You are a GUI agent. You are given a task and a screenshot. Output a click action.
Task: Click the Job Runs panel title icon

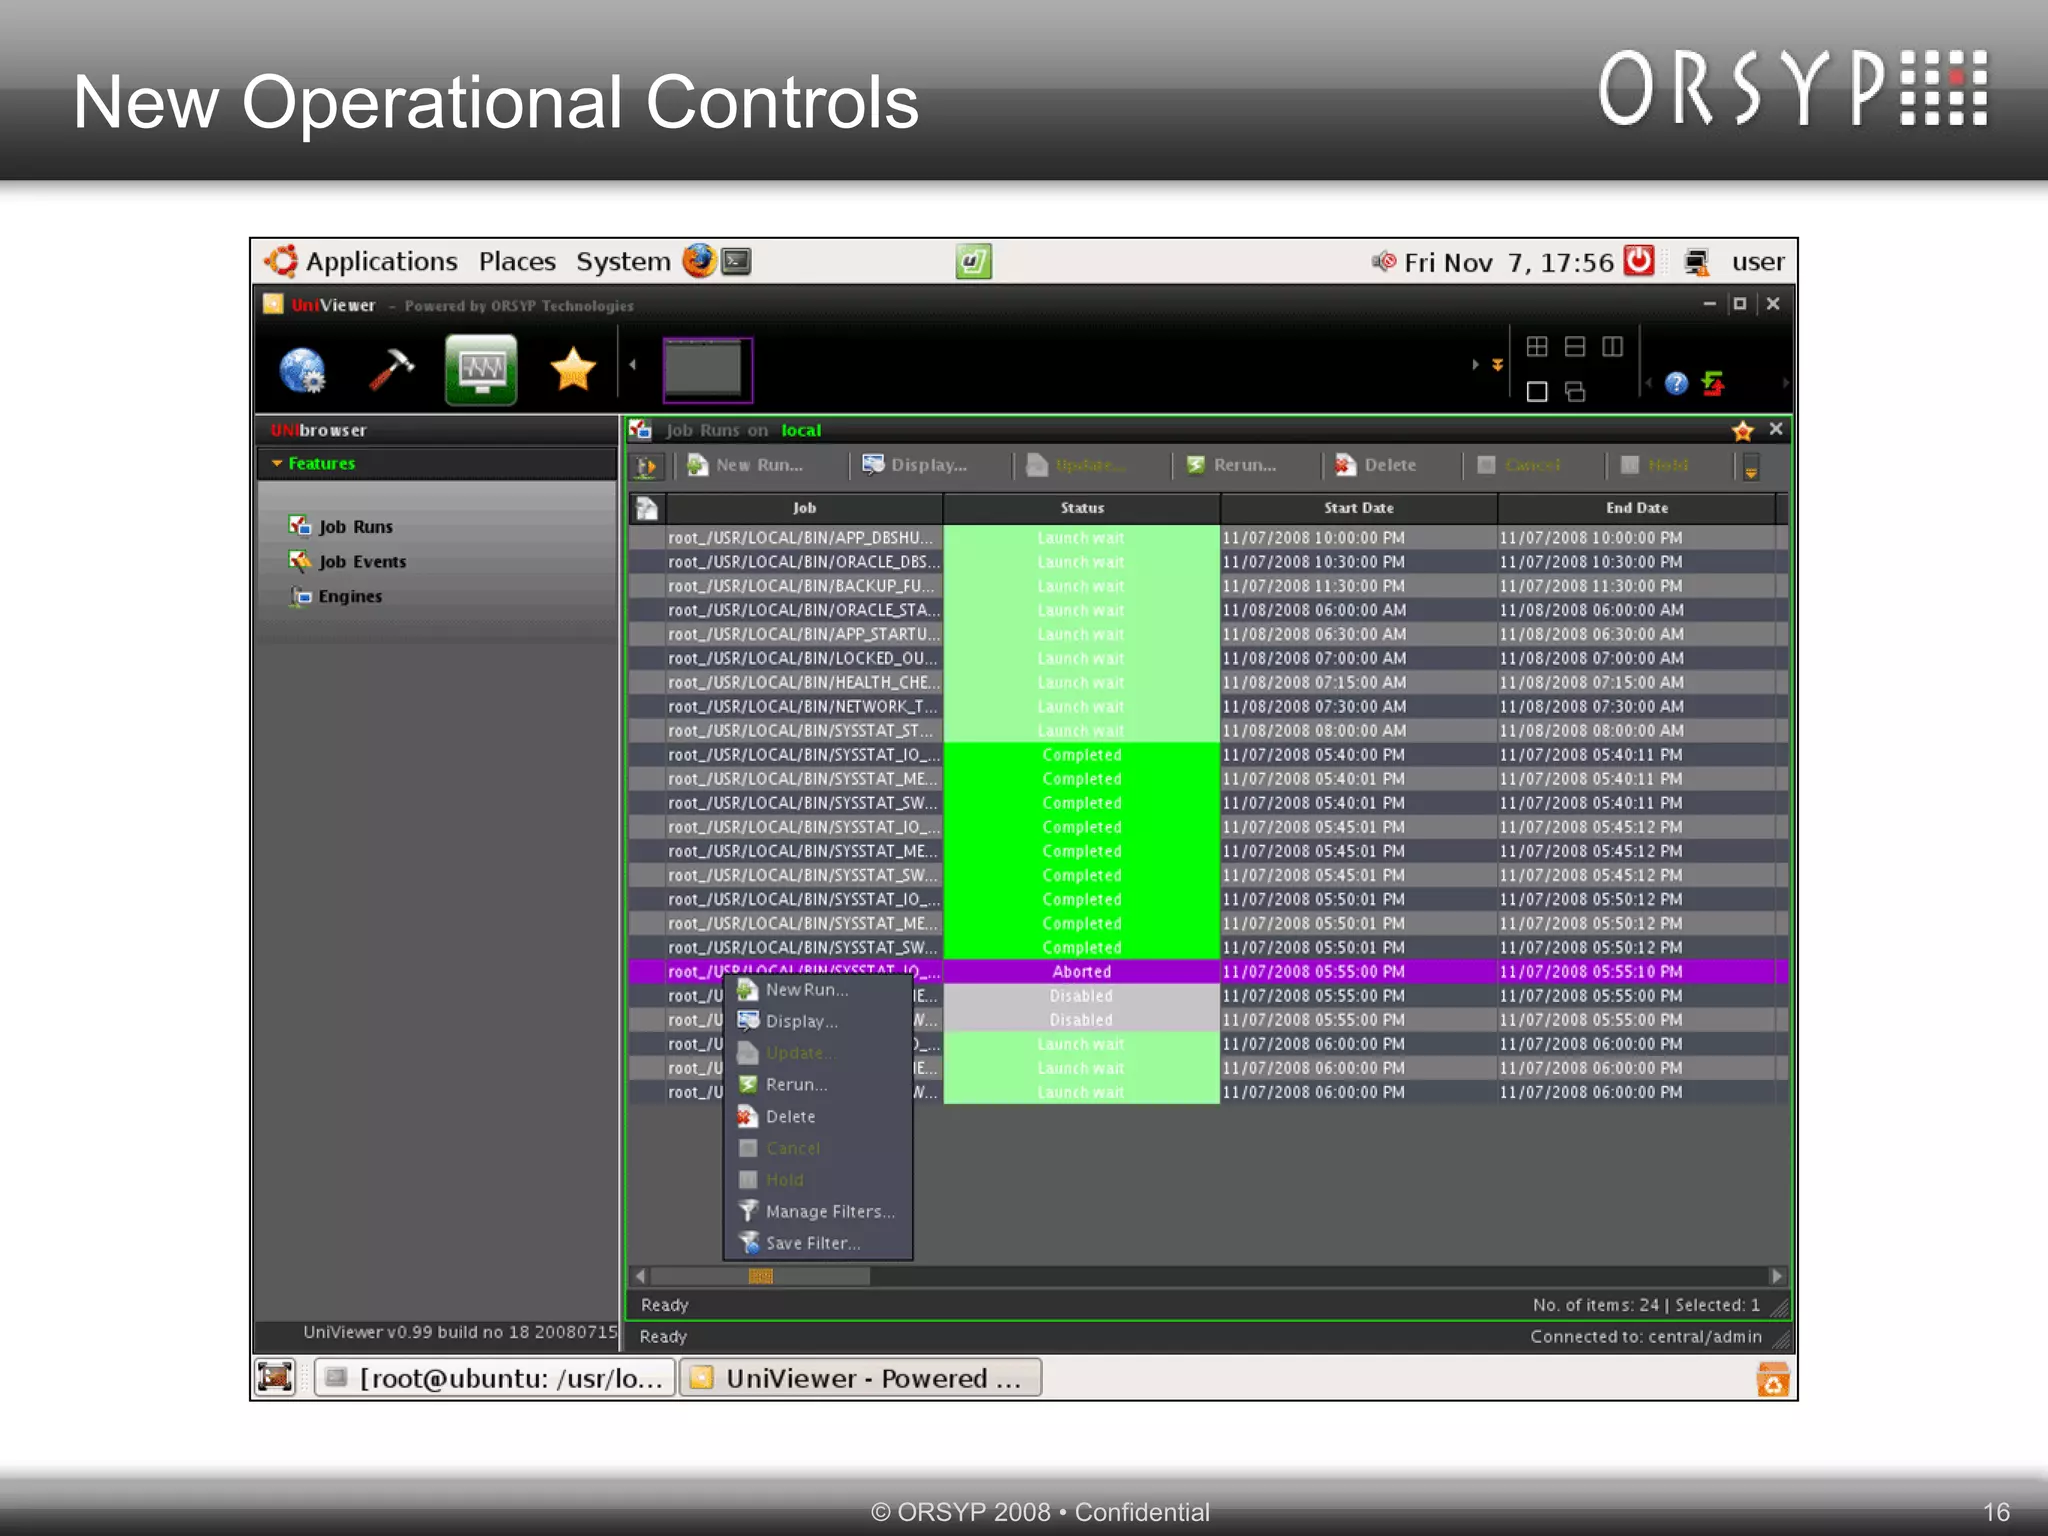point(641,430)
